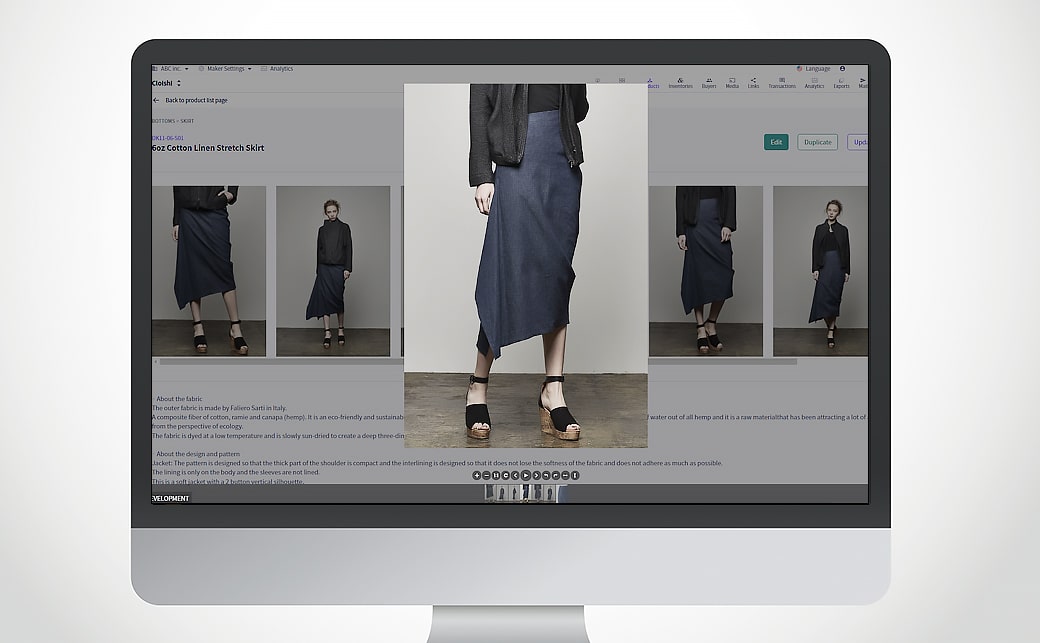Image resolution: width=1040 pixels, height=643 pixels.
Task: Open the Language selector
Action: [x=813, y=68]
